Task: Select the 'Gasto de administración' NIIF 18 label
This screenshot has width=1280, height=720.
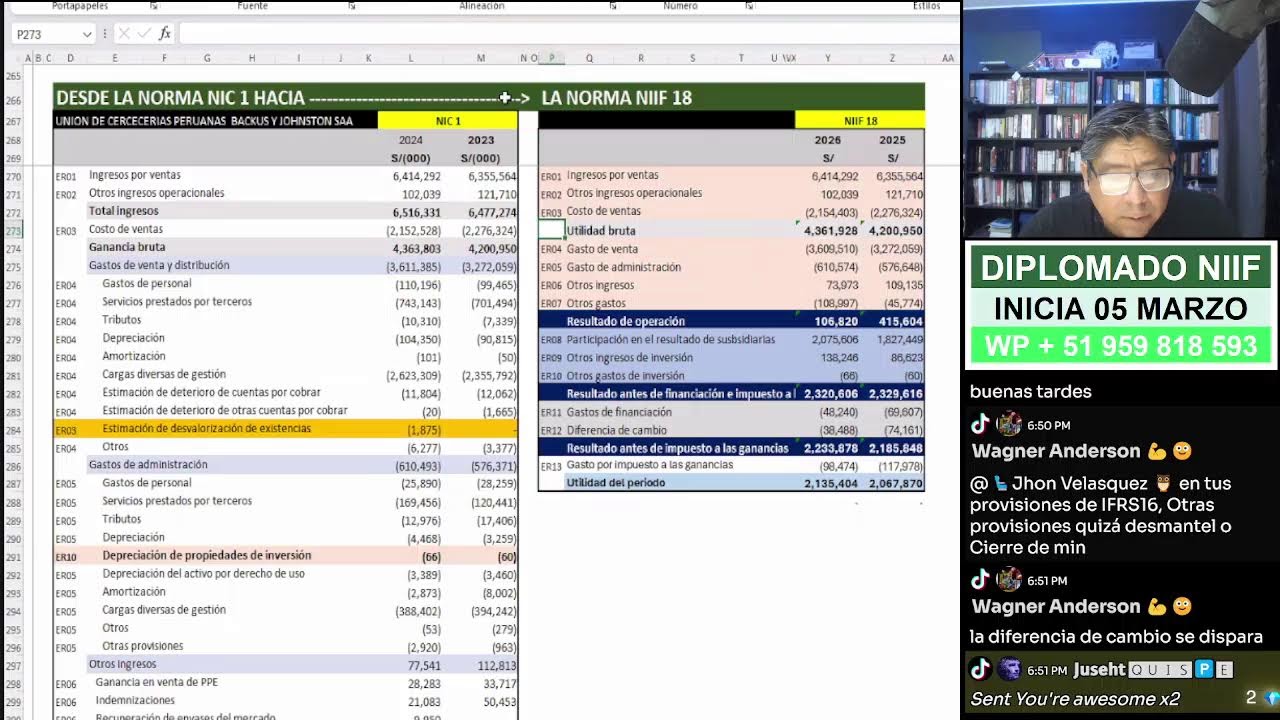Action: (623, 267)
